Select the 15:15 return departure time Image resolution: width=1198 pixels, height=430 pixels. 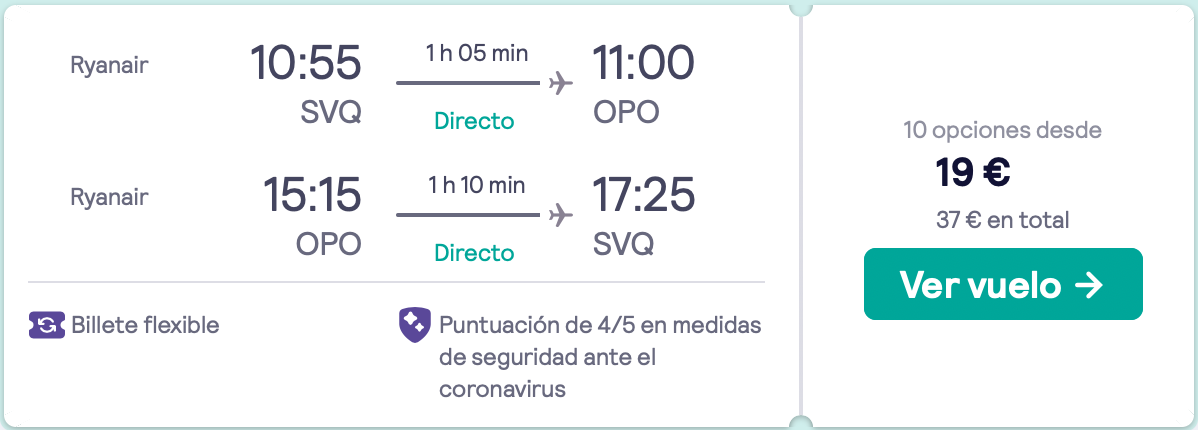coord(312,195)
